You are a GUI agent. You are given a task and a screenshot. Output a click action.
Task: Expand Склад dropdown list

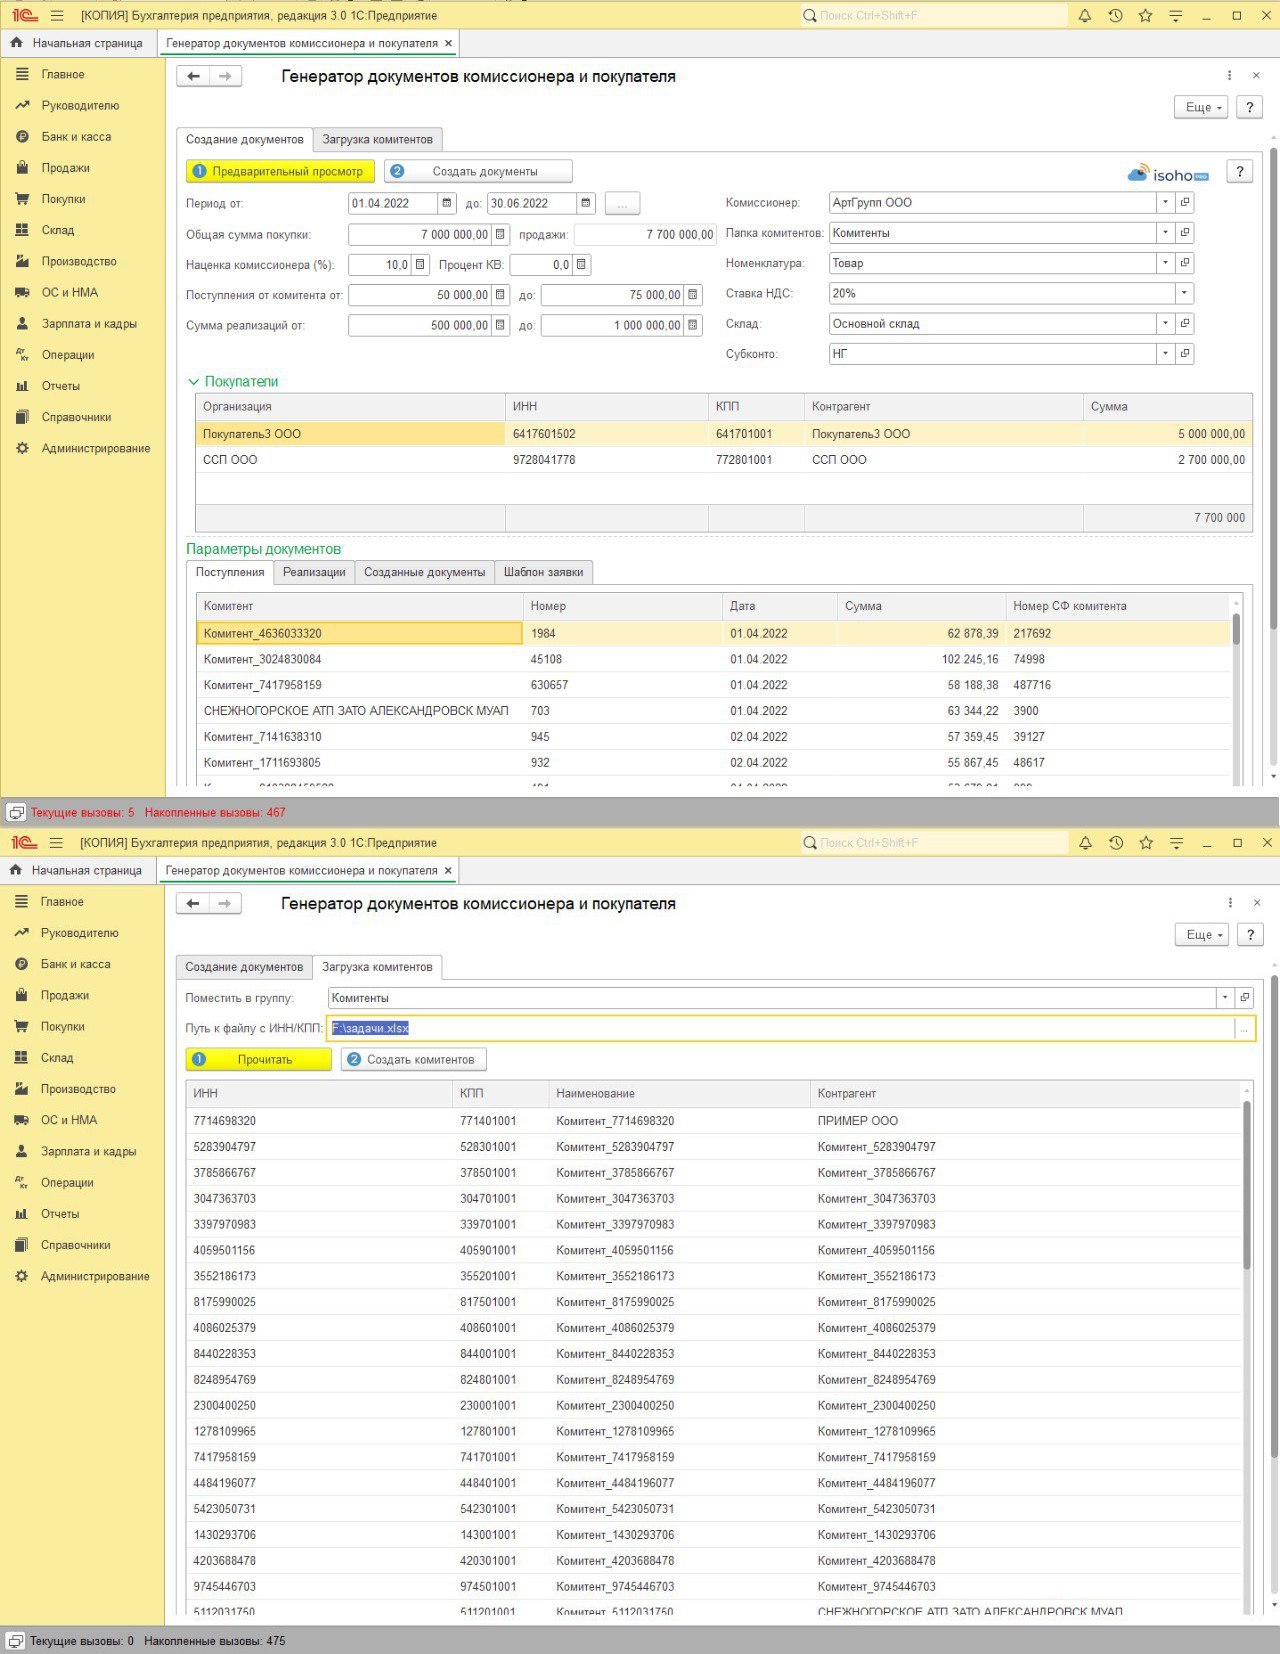pos(1165,323)
